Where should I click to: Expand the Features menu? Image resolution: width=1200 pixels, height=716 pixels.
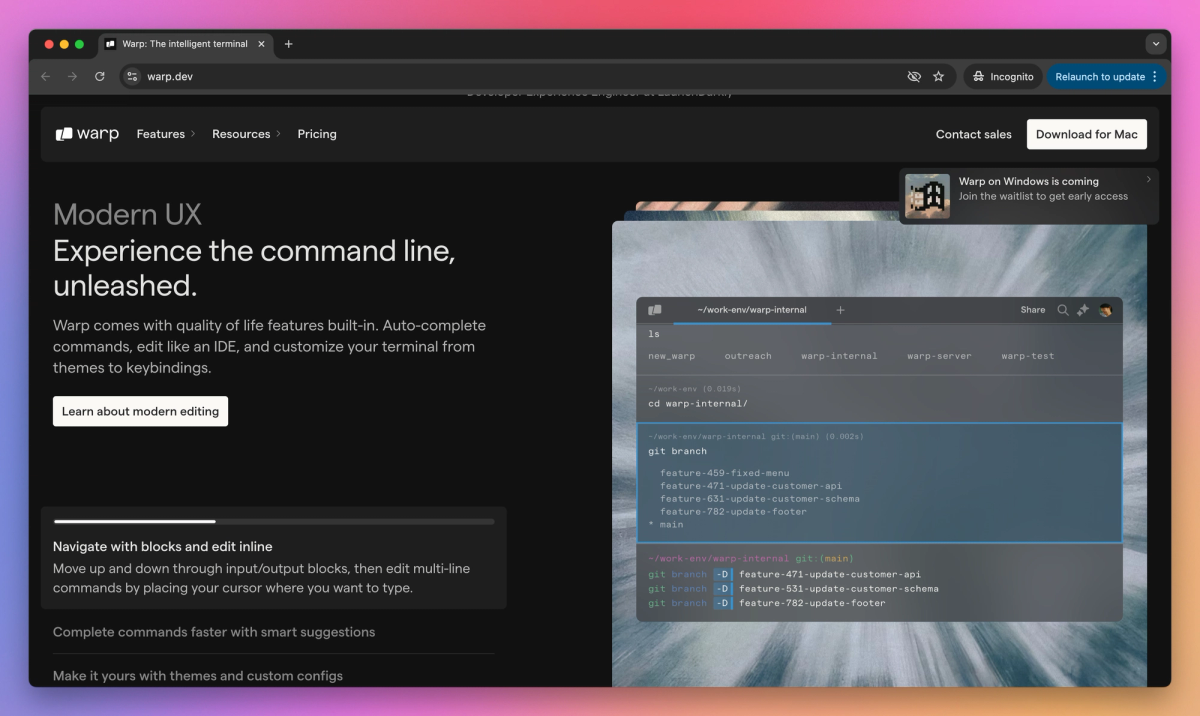[166, 134]
